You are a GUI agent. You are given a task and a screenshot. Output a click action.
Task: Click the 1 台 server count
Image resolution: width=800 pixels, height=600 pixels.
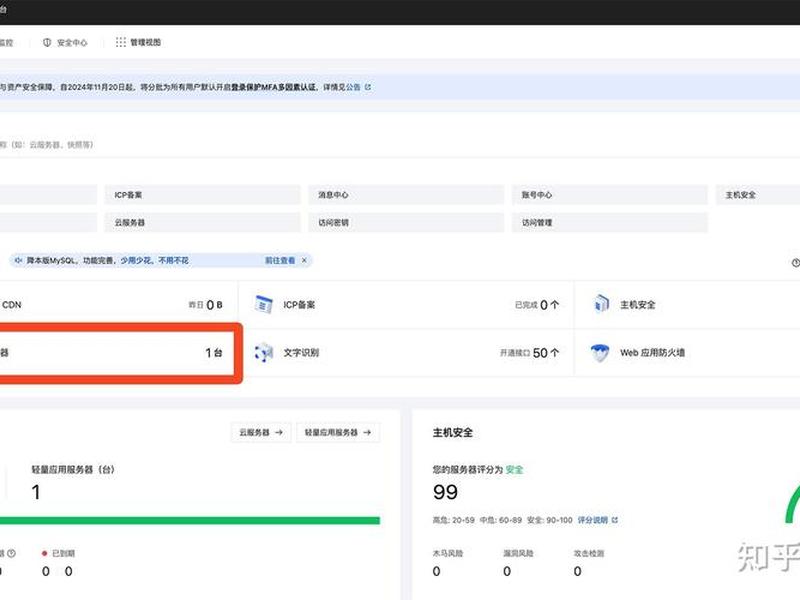pos(214,353)
